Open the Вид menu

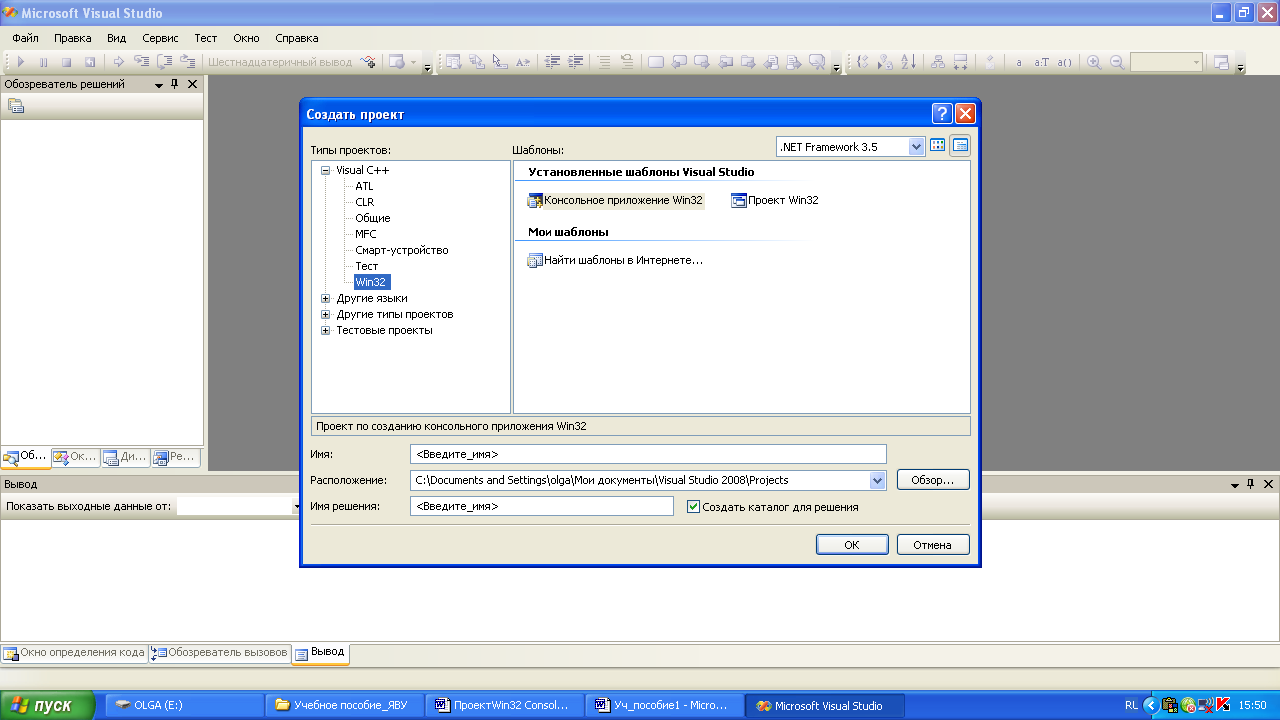pos(117,38)
